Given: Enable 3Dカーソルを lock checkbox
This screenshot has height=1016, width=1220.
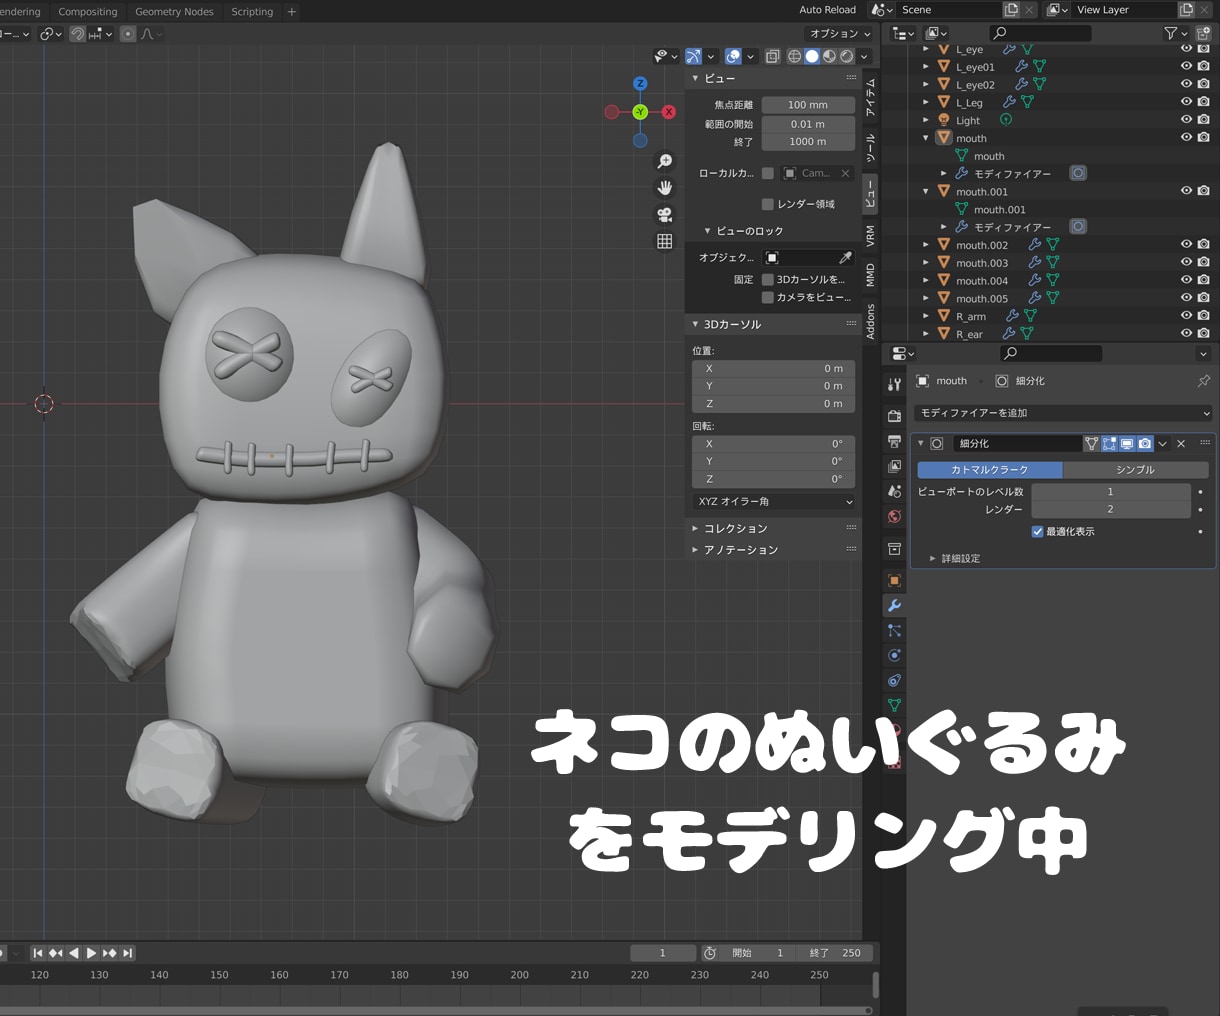Looking at the screenshot, I should tap(768, 279).
